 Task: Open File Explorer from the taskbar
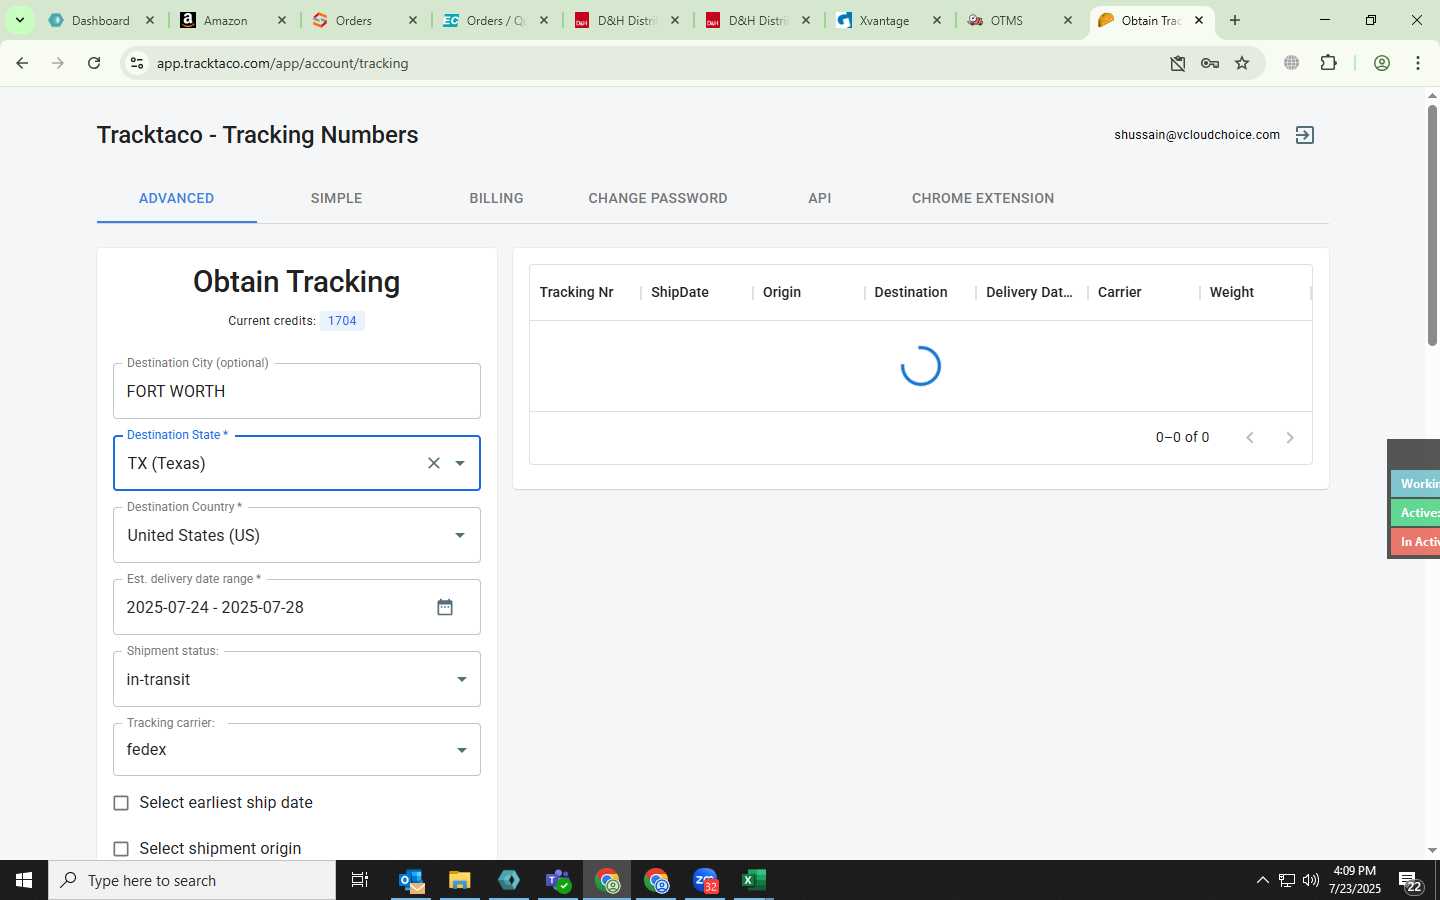[x=459, y=880]
